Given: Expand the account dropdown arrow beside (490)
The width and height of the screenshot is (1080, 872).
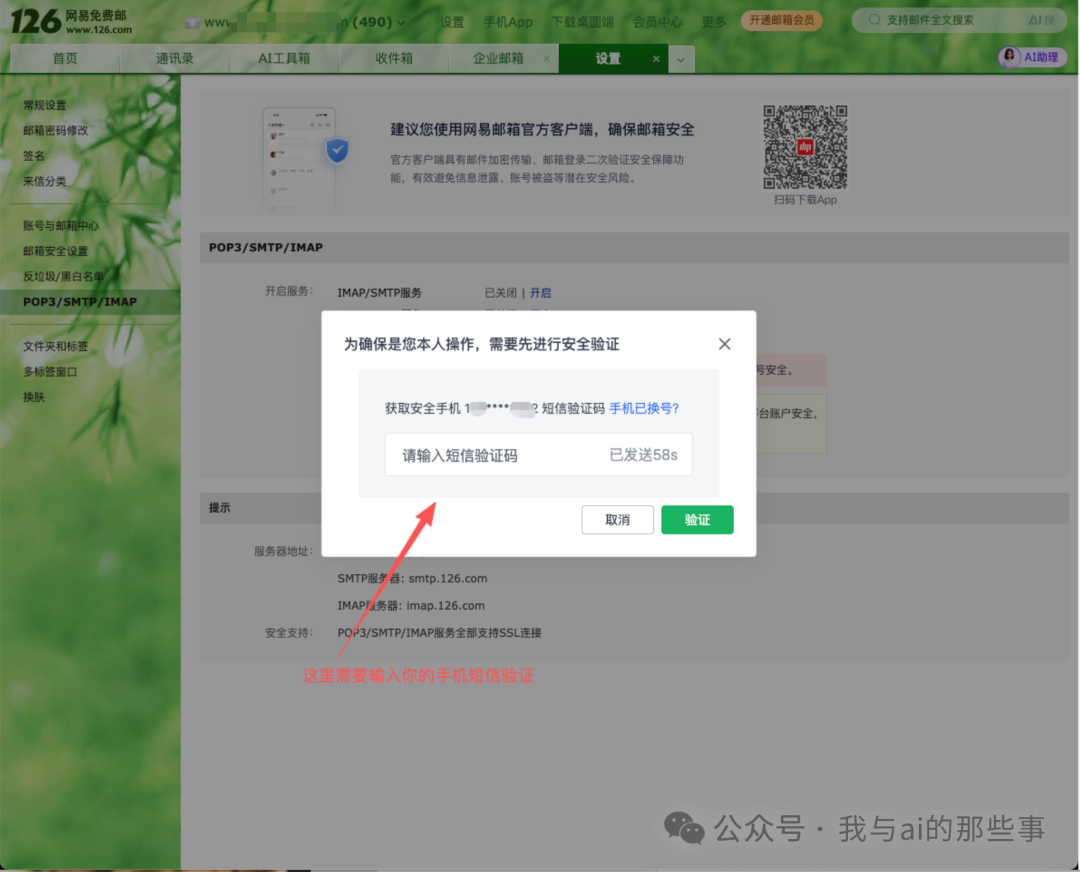Looking at the screenshot, I should (x=401, y=23).
